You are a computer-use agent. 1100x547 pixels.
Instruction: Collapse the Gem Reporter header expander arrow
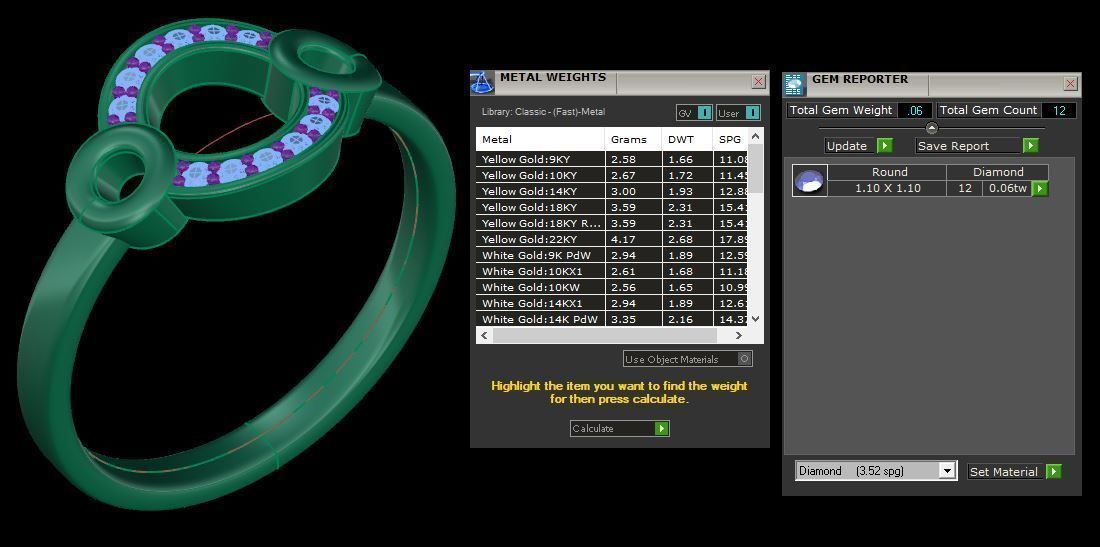[x=932, y=128]
